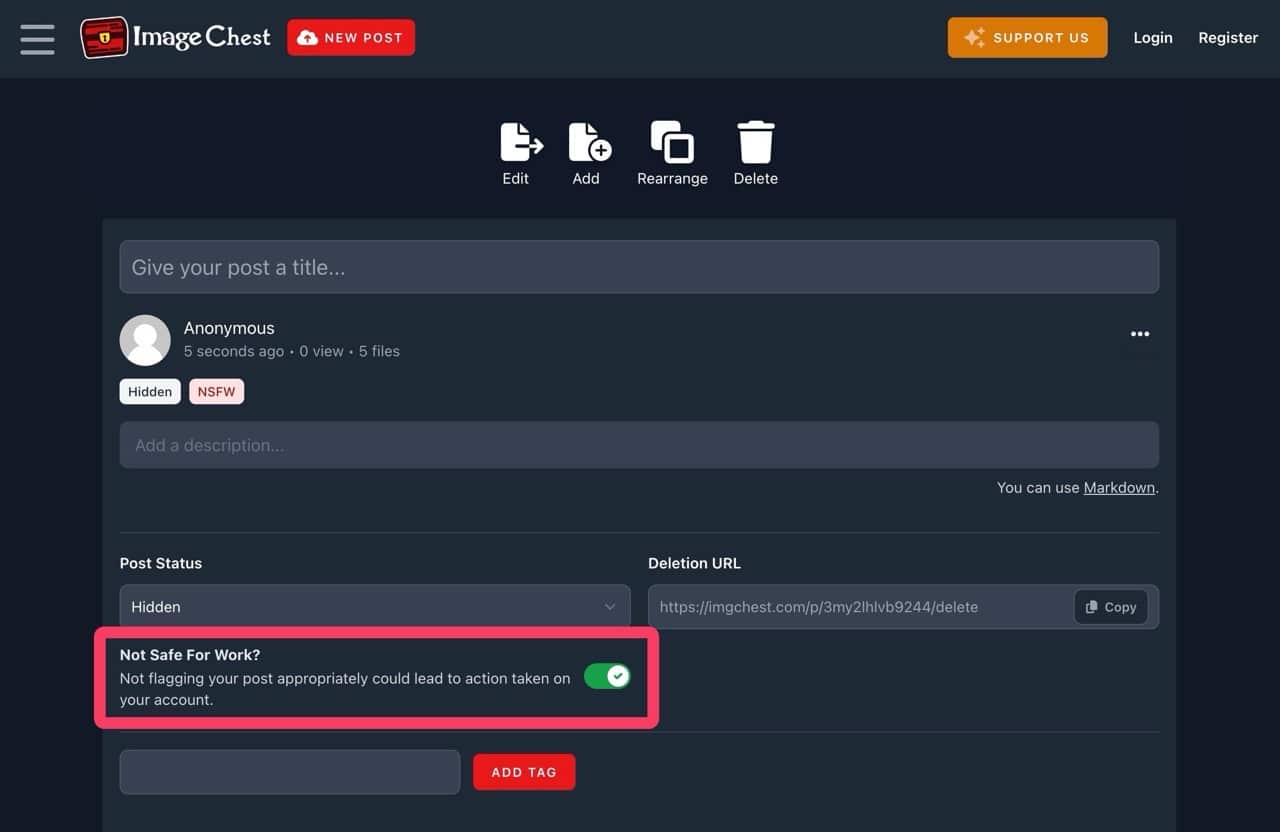This screenshot has width=1280, height=832.
Task: Click the Add files icon
Action: click(x=588, y=142)
